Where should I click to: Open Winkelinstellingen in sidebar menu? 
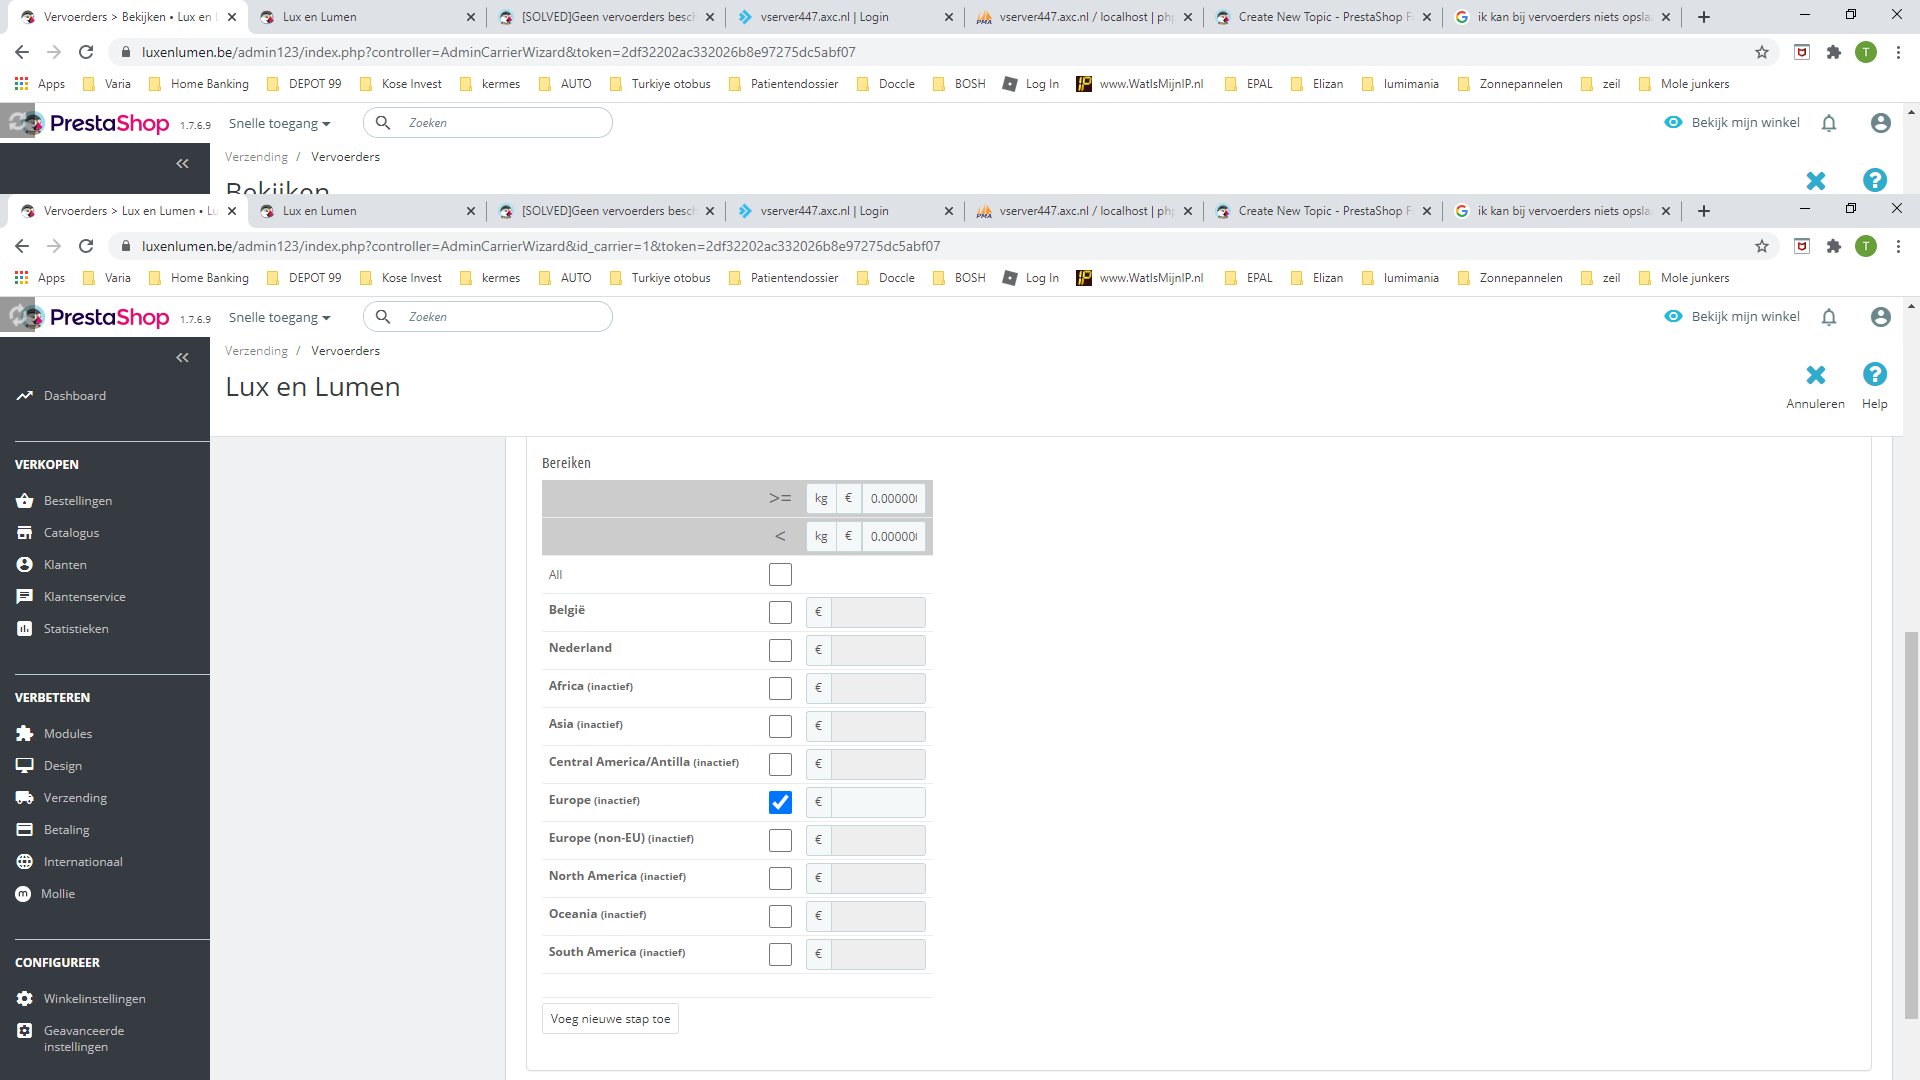94,999
